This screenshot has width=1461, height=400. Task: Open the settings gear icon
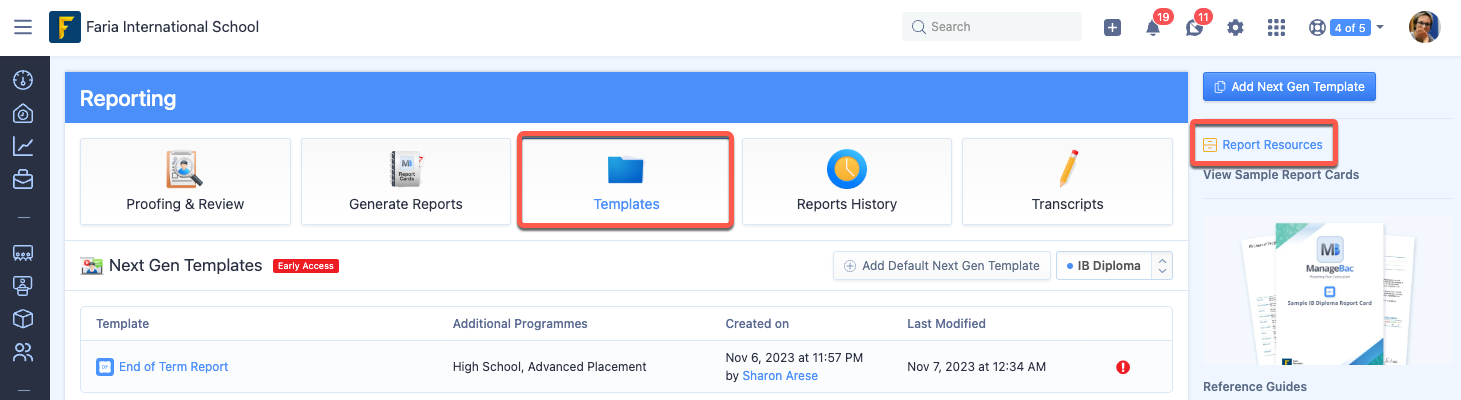pyautogui.click(x=1235, y=27)
